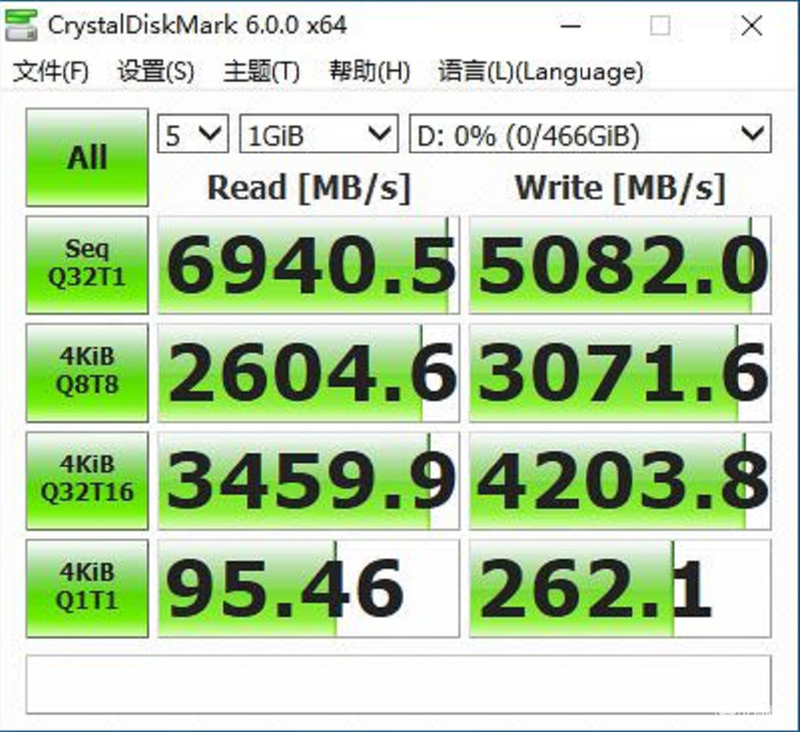
Task: Expand the test size dropdown showing 1GiB
Action: coord(319,134)
